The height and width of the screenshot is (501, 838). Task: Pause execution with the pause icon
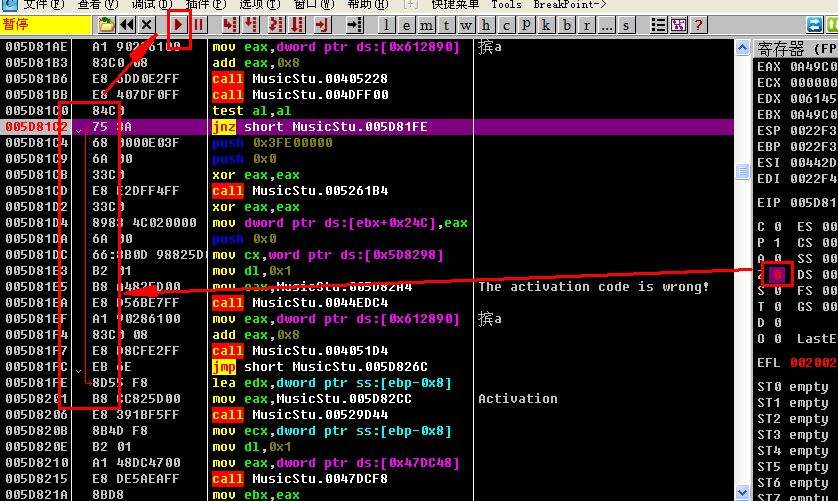tap(198, 25)
